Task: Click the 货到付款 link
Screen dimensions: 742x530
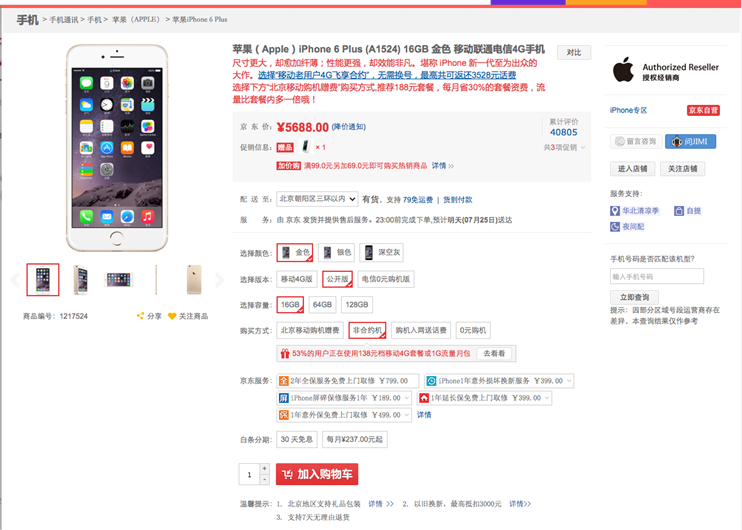Action: click(x=458, y=200)
